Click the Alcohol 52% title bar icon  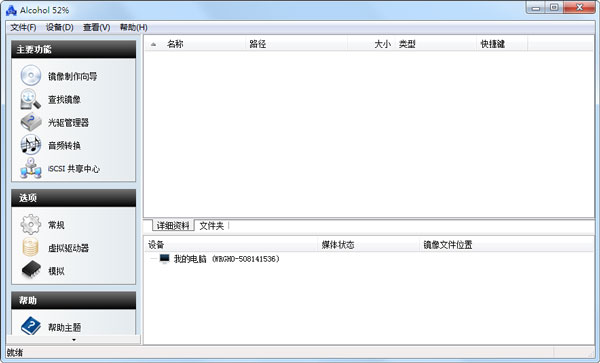[11, 10]
